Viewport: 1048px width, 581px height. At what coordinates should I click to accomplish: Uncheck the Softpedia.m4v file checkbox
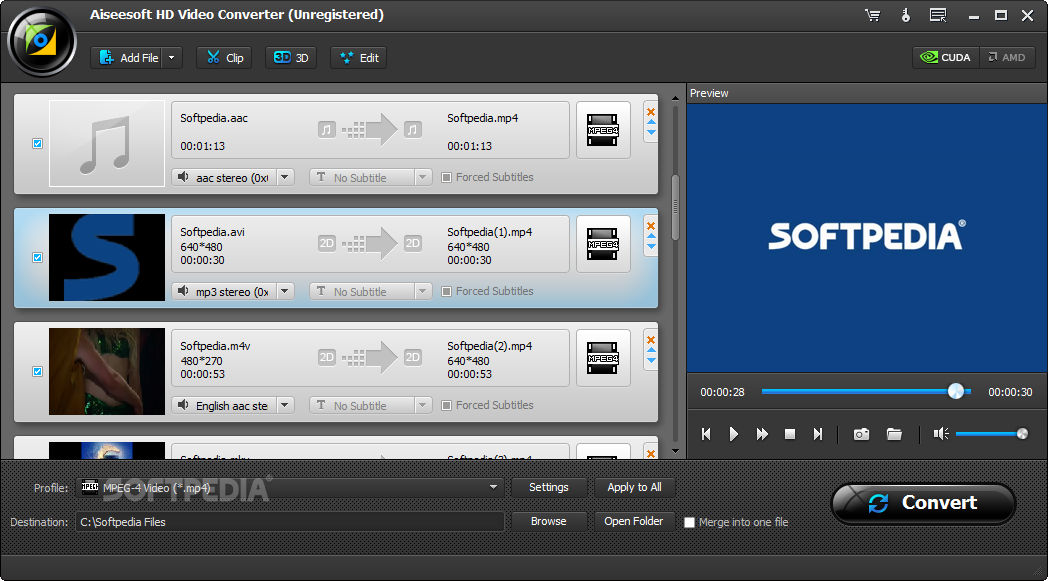point(37,371)
